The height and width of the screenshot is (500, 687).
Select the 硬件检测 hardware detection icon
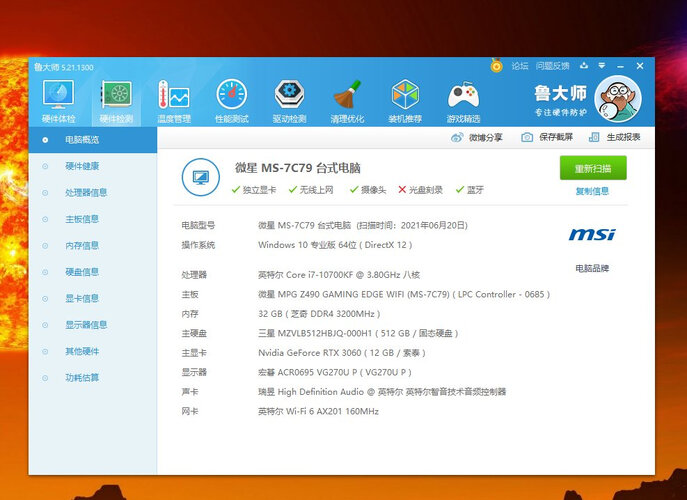click(x=116, y=101)
